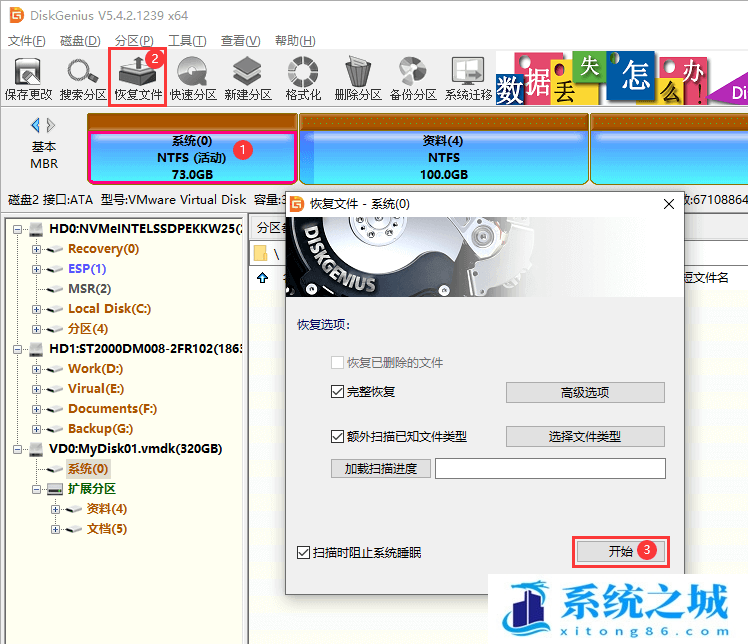Go to previous disk with left arrow
This screenshot has height=644, width=748.
pyautogui.click(x=35, y=125)
